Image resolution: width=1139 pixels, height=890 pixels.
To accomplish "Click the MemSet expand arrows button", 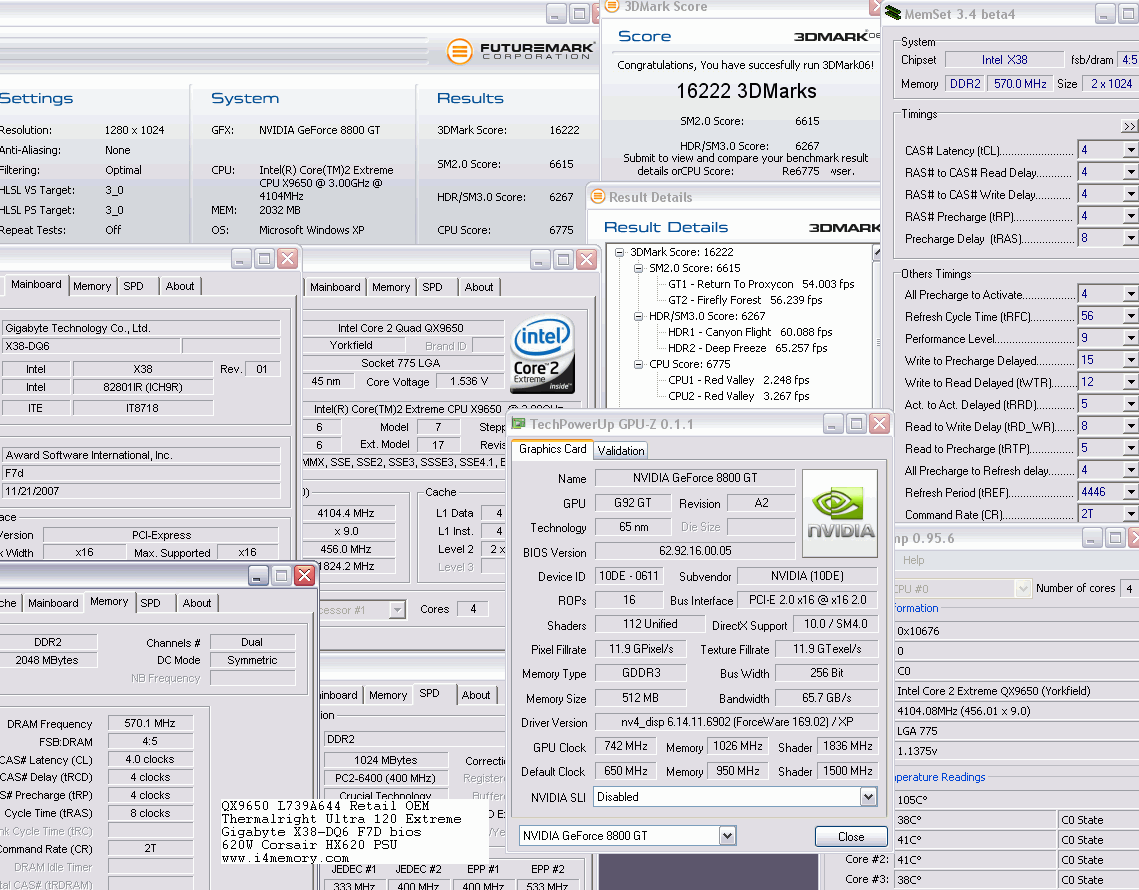I will 1130,126.
